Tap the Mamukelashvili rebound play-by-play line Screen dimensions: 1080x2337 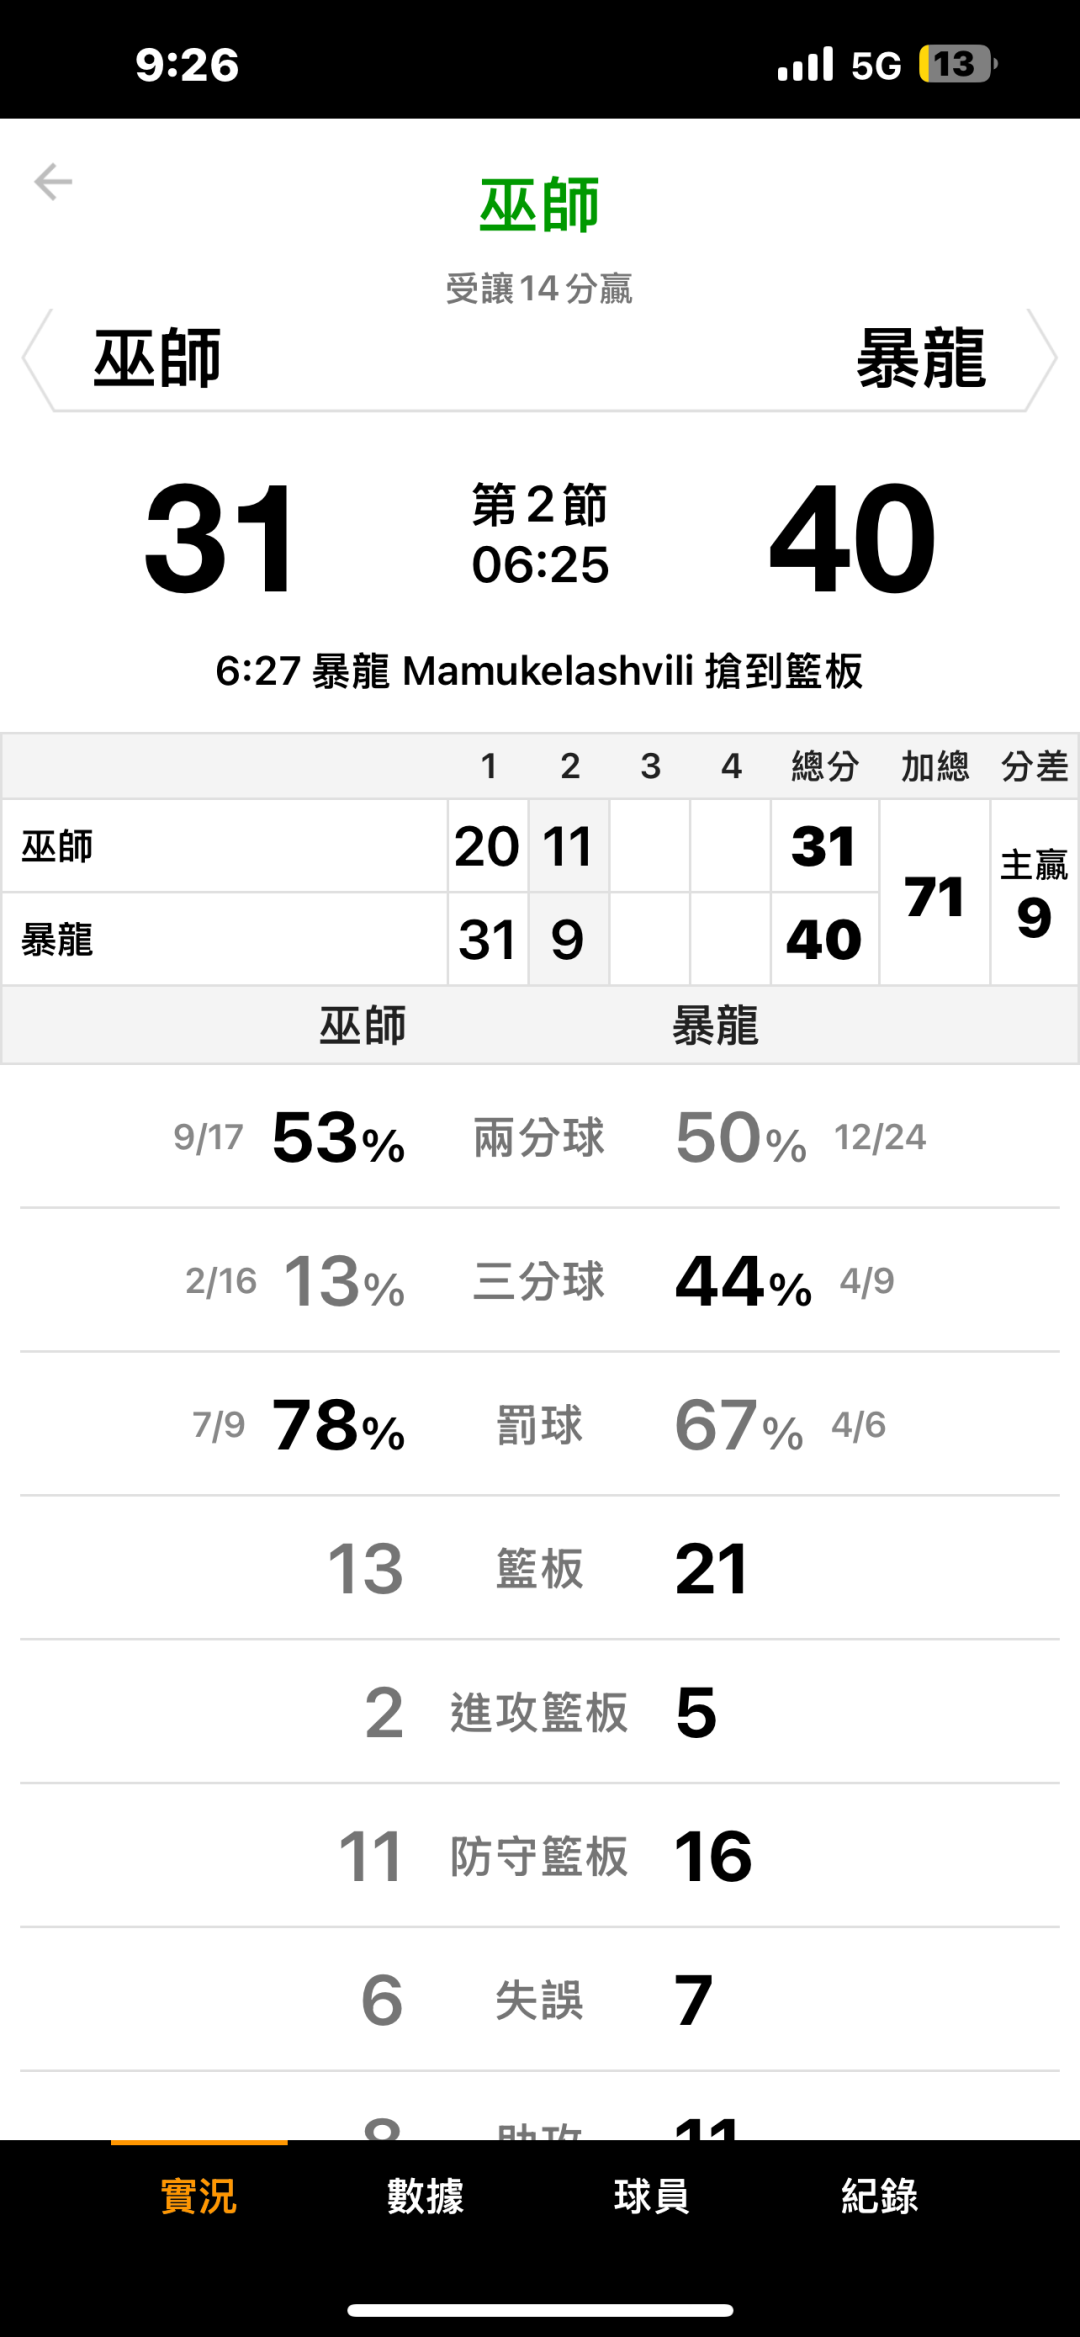coord(539,671)
